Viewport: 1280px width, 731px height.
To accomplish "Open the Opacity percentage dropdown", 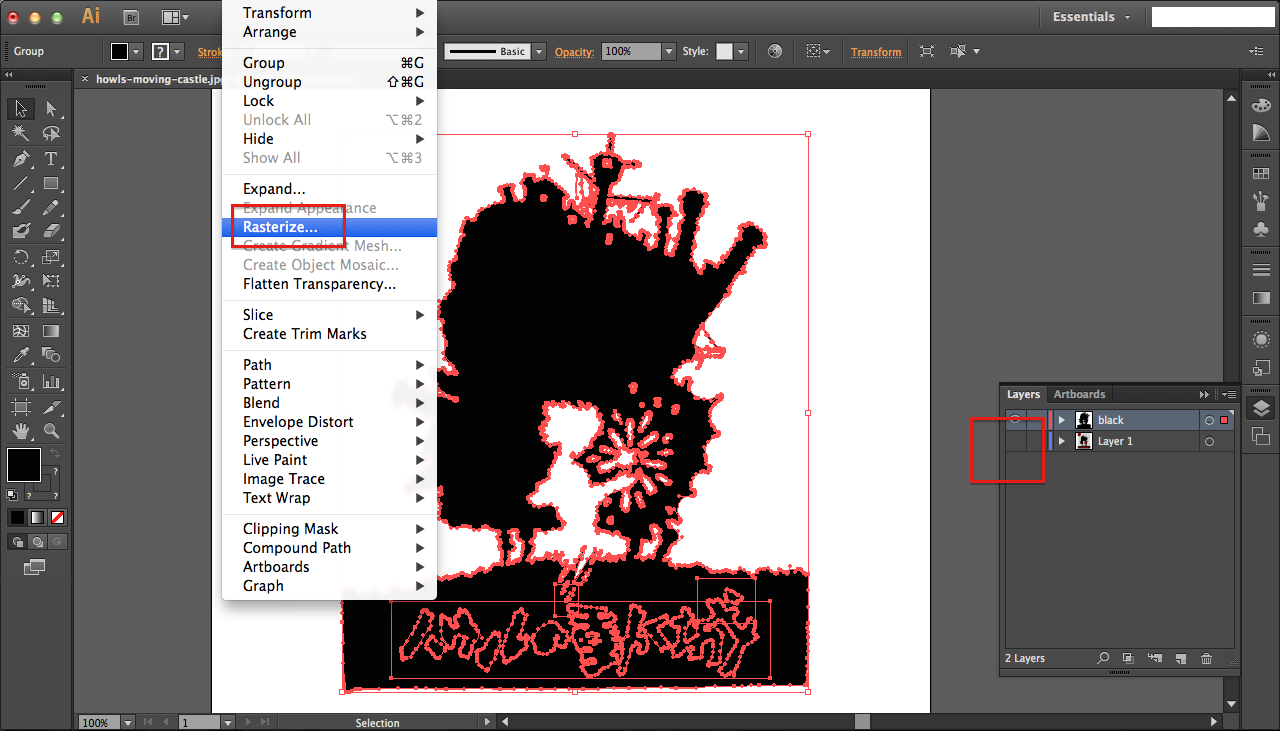I will [668, 51].
